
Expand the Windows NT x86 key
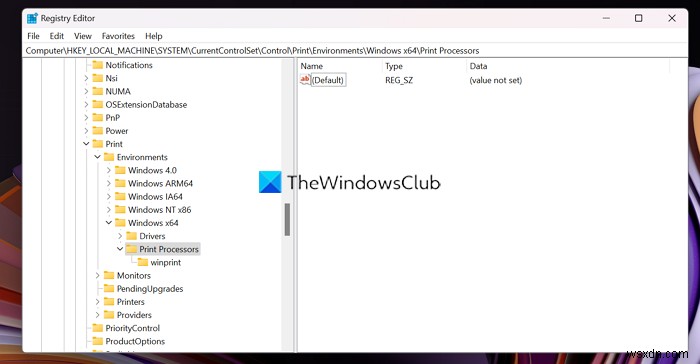point(108,210)
